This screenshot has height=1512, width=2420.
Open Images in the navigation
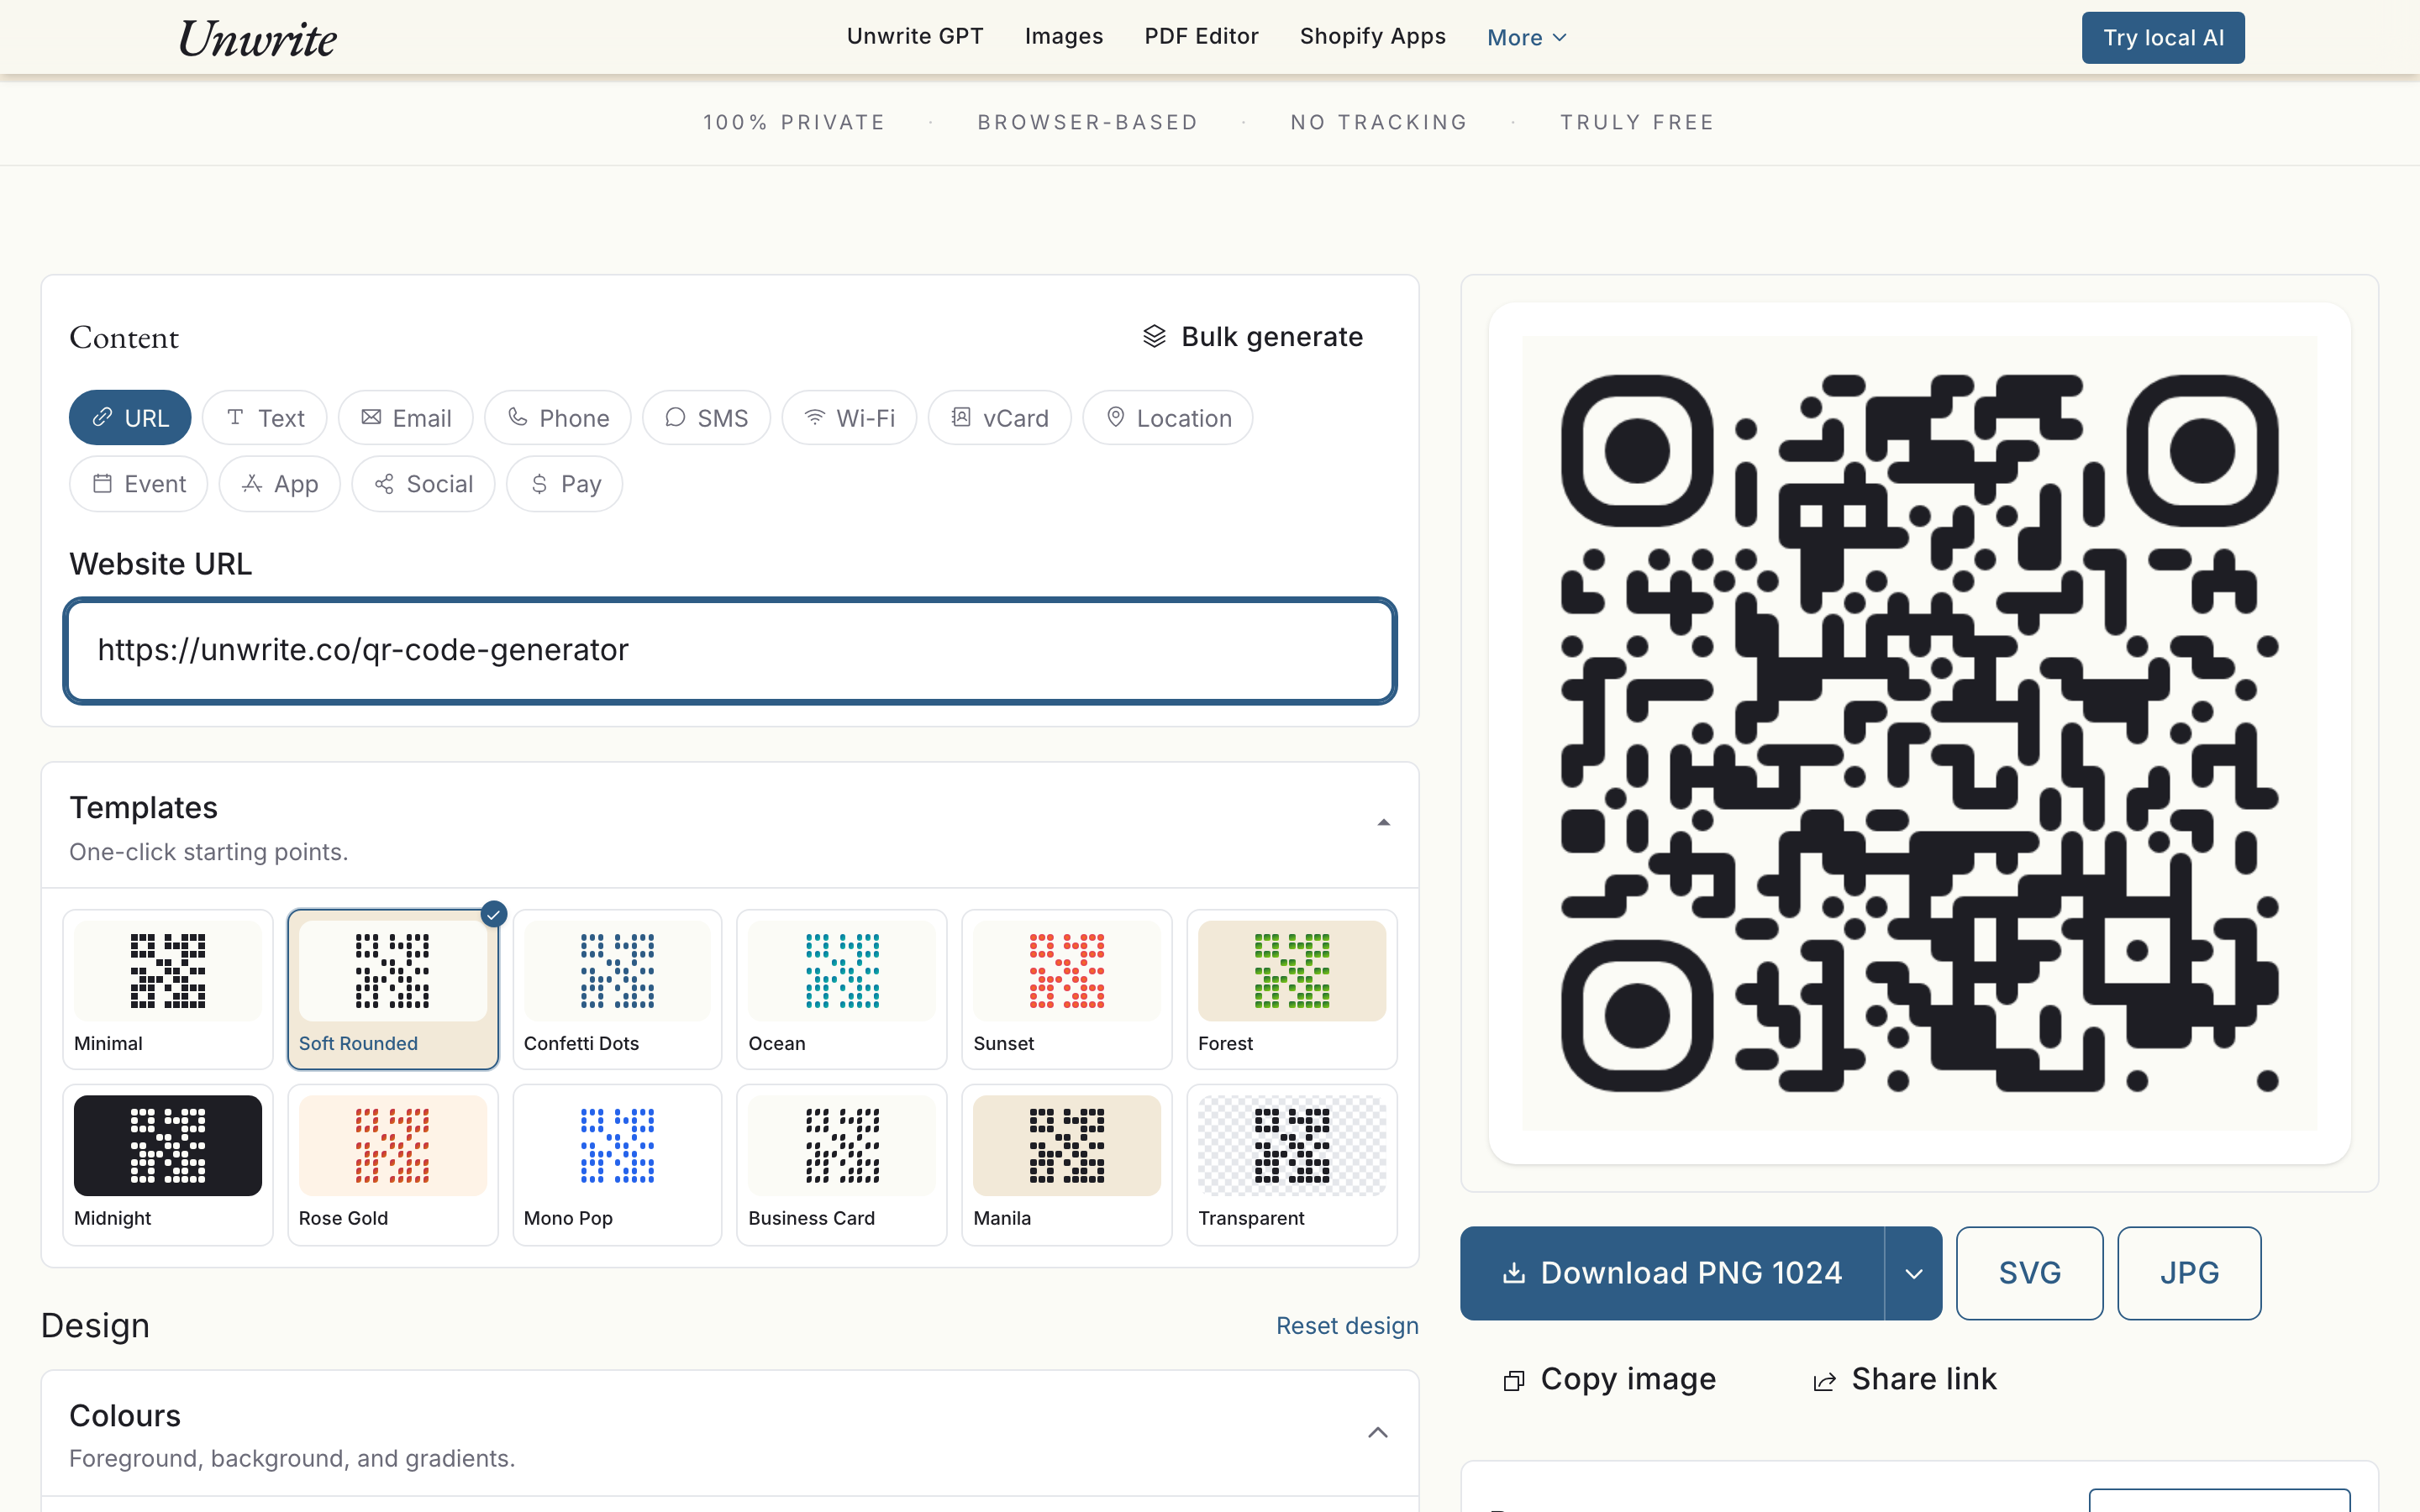tap(1064, 37)
